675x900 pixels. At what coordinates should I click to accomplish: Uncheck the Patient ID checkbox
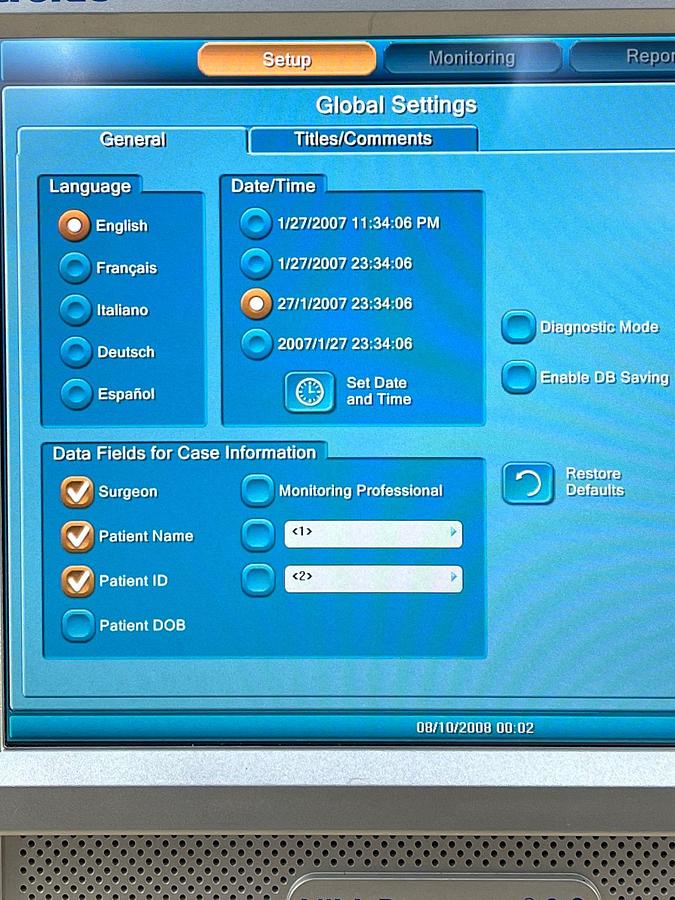point(77,581)
